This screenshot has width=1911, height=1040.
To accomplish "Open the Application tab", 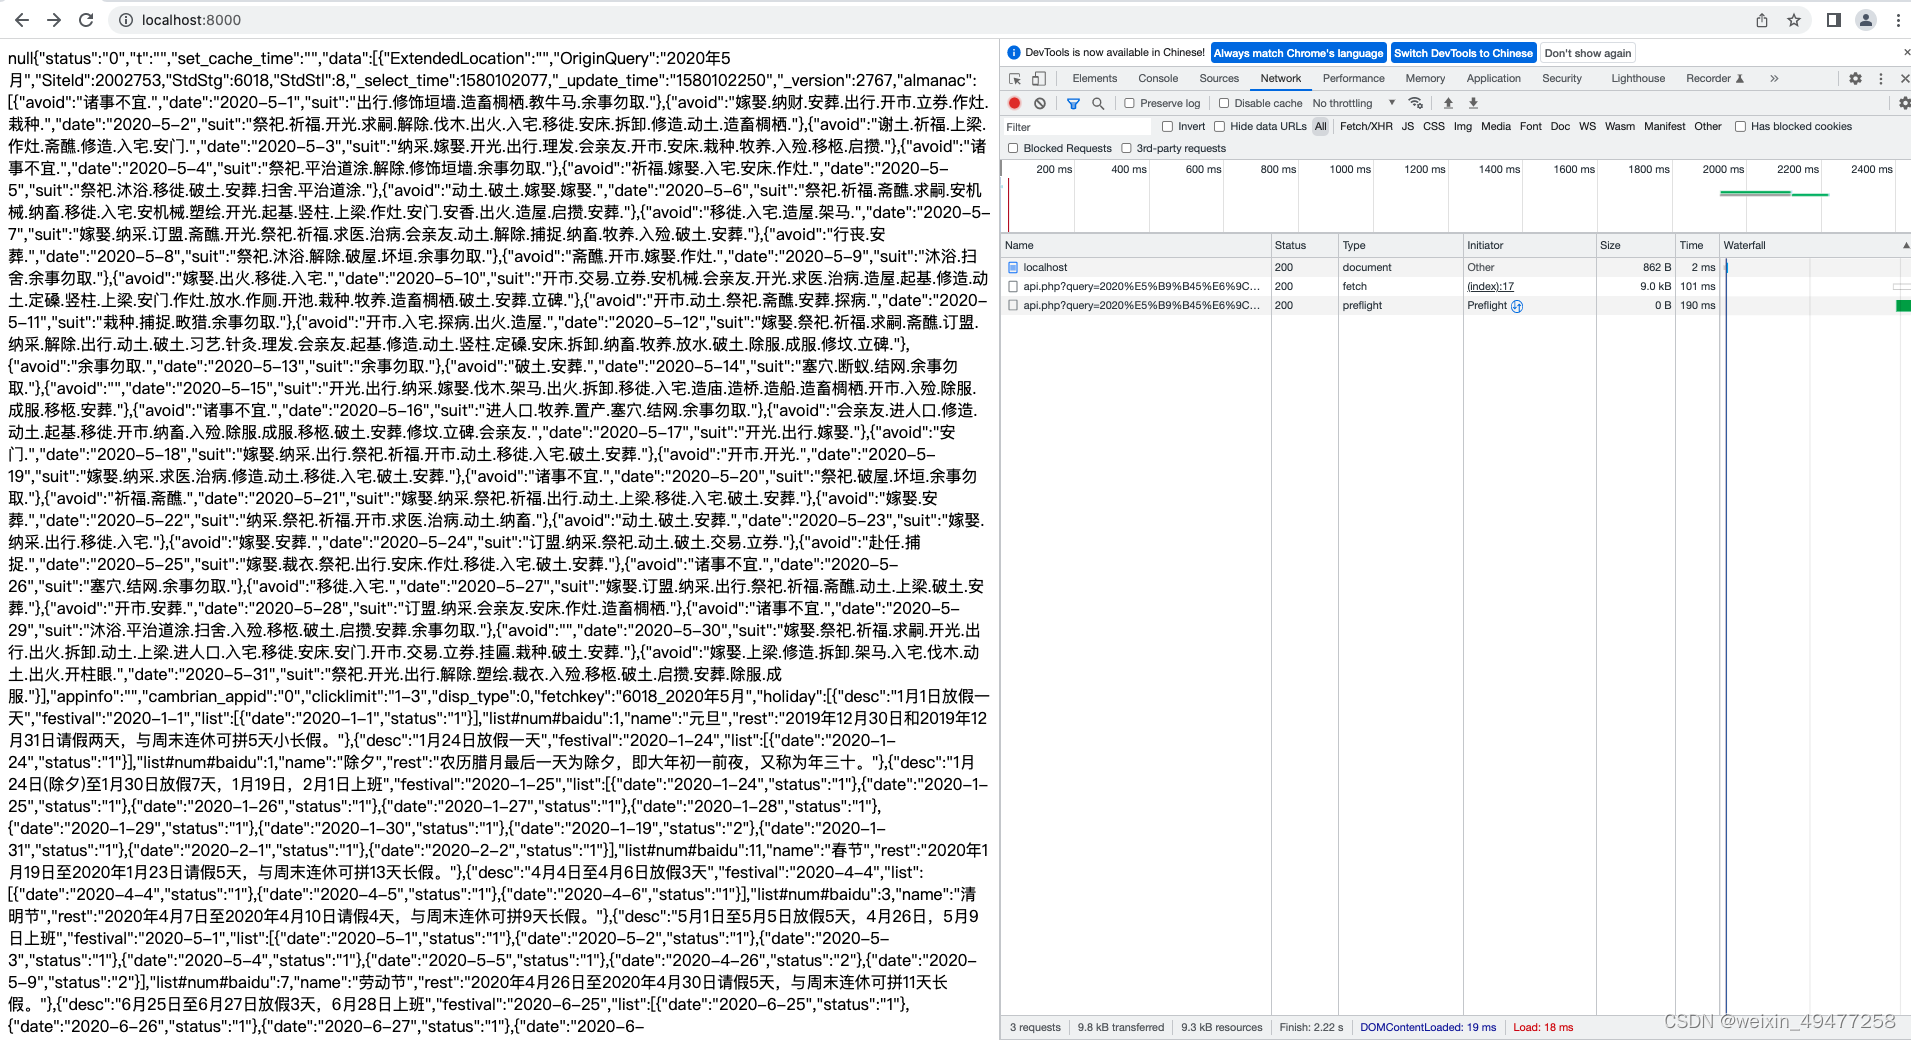I will [1493, 78].
